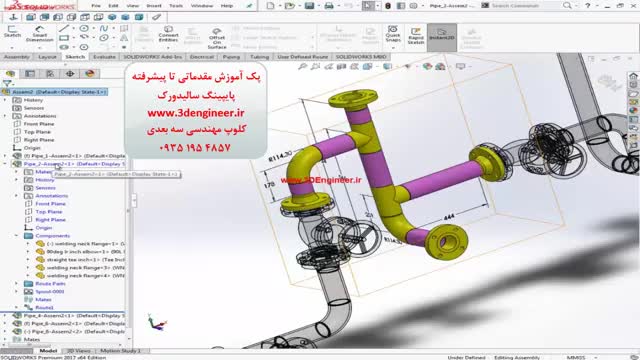Open the DimXpertManager tab

point(70,73)
